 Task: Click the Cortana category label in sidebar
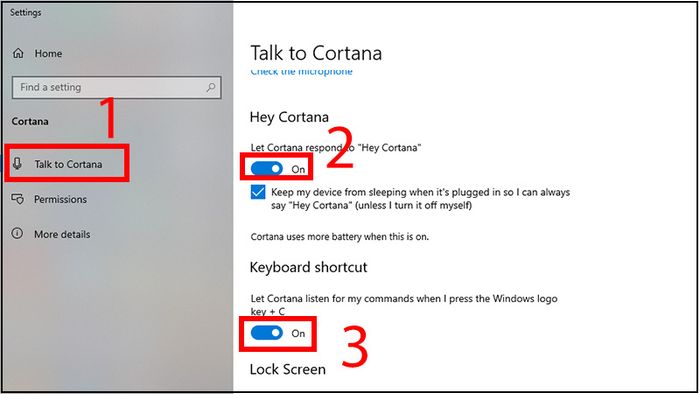[30, 121]
